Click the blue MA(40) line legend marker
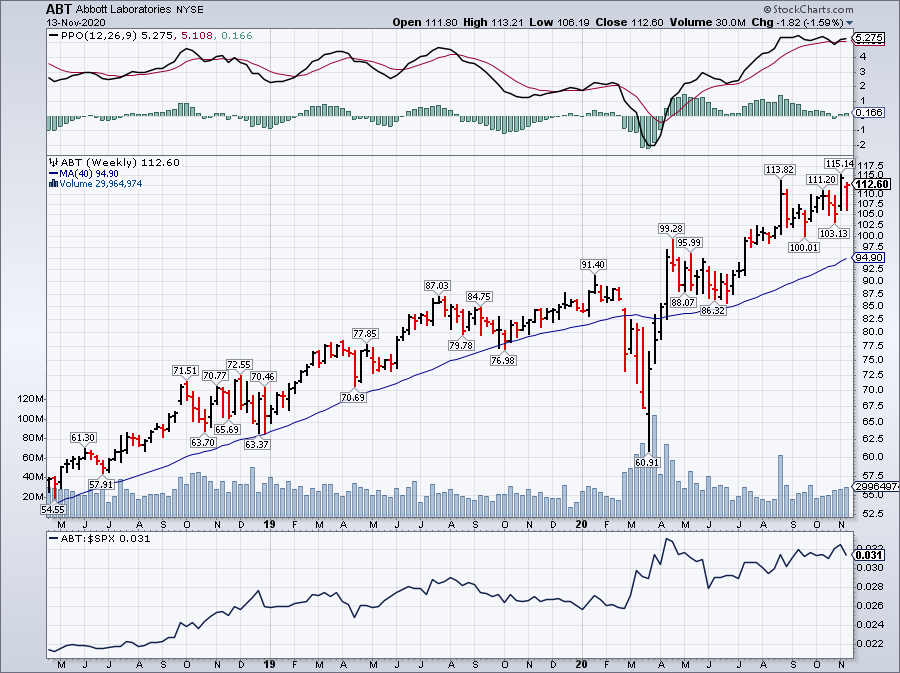 (x=53, y=173)
